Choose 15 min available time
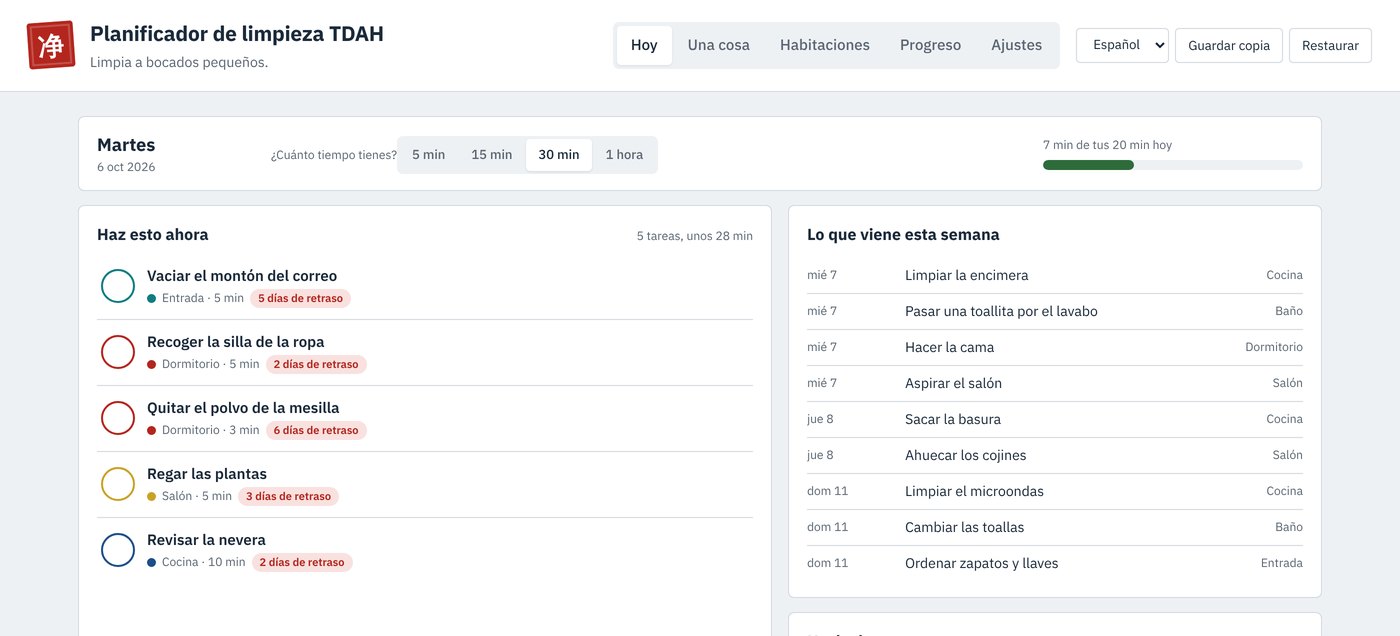Viewport: 1400px width, 636px height. pos(491,155)
